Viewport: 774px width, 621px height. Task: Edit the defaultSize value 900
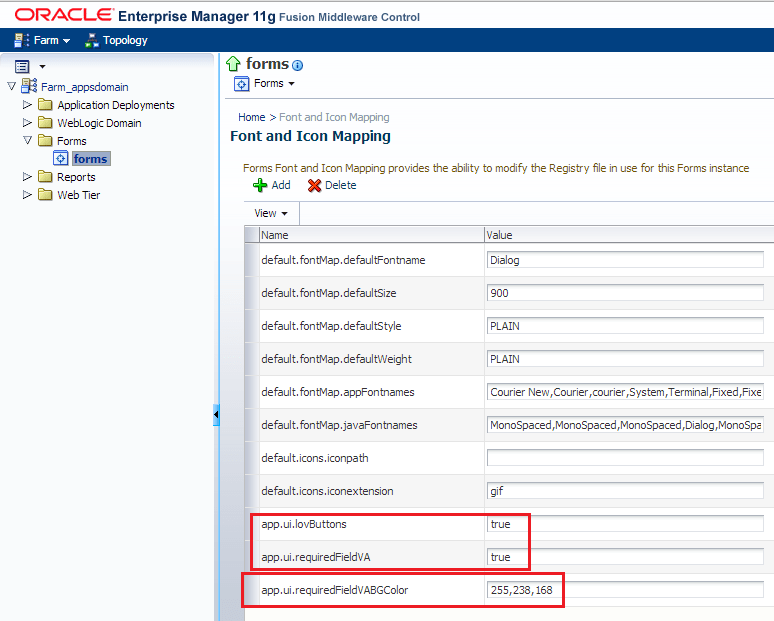[x=625, y=293]
